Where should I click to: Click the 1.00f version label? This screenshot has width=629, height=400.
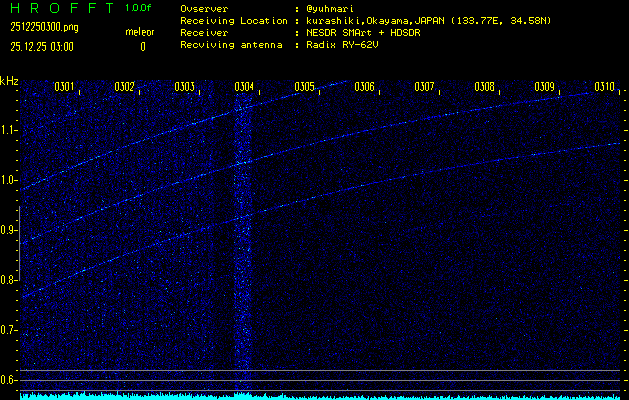pos(139,8)
